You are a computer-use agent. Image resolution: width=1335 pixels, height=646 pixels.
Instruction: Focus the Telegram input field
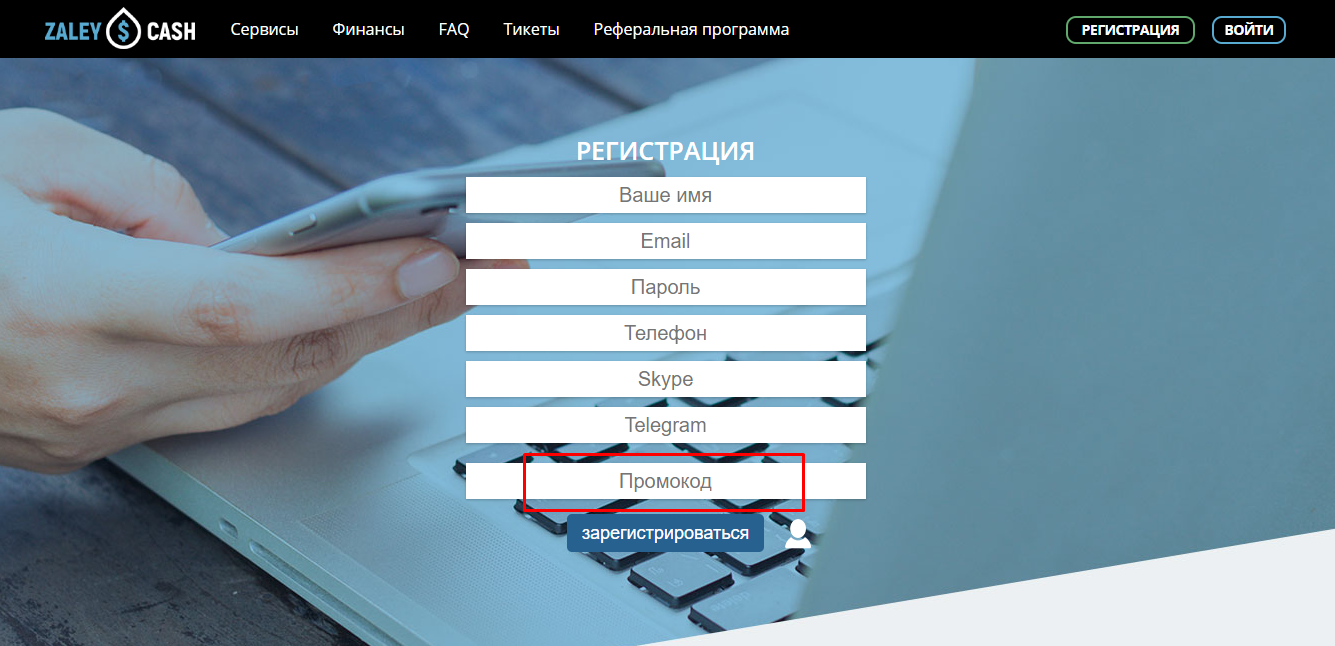[x=666, y=425]
